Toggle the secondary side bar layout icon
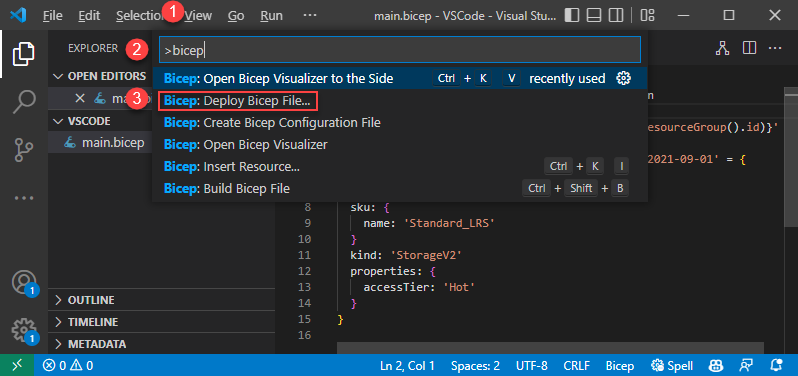Screen dimensions: 798x376 click(x=616, y=16)
